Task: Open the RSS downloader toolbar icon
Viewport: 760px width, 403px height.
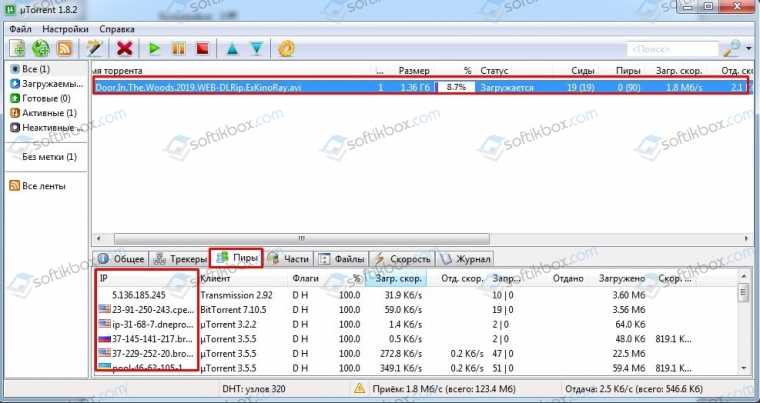Action: [x=64, y=48]
